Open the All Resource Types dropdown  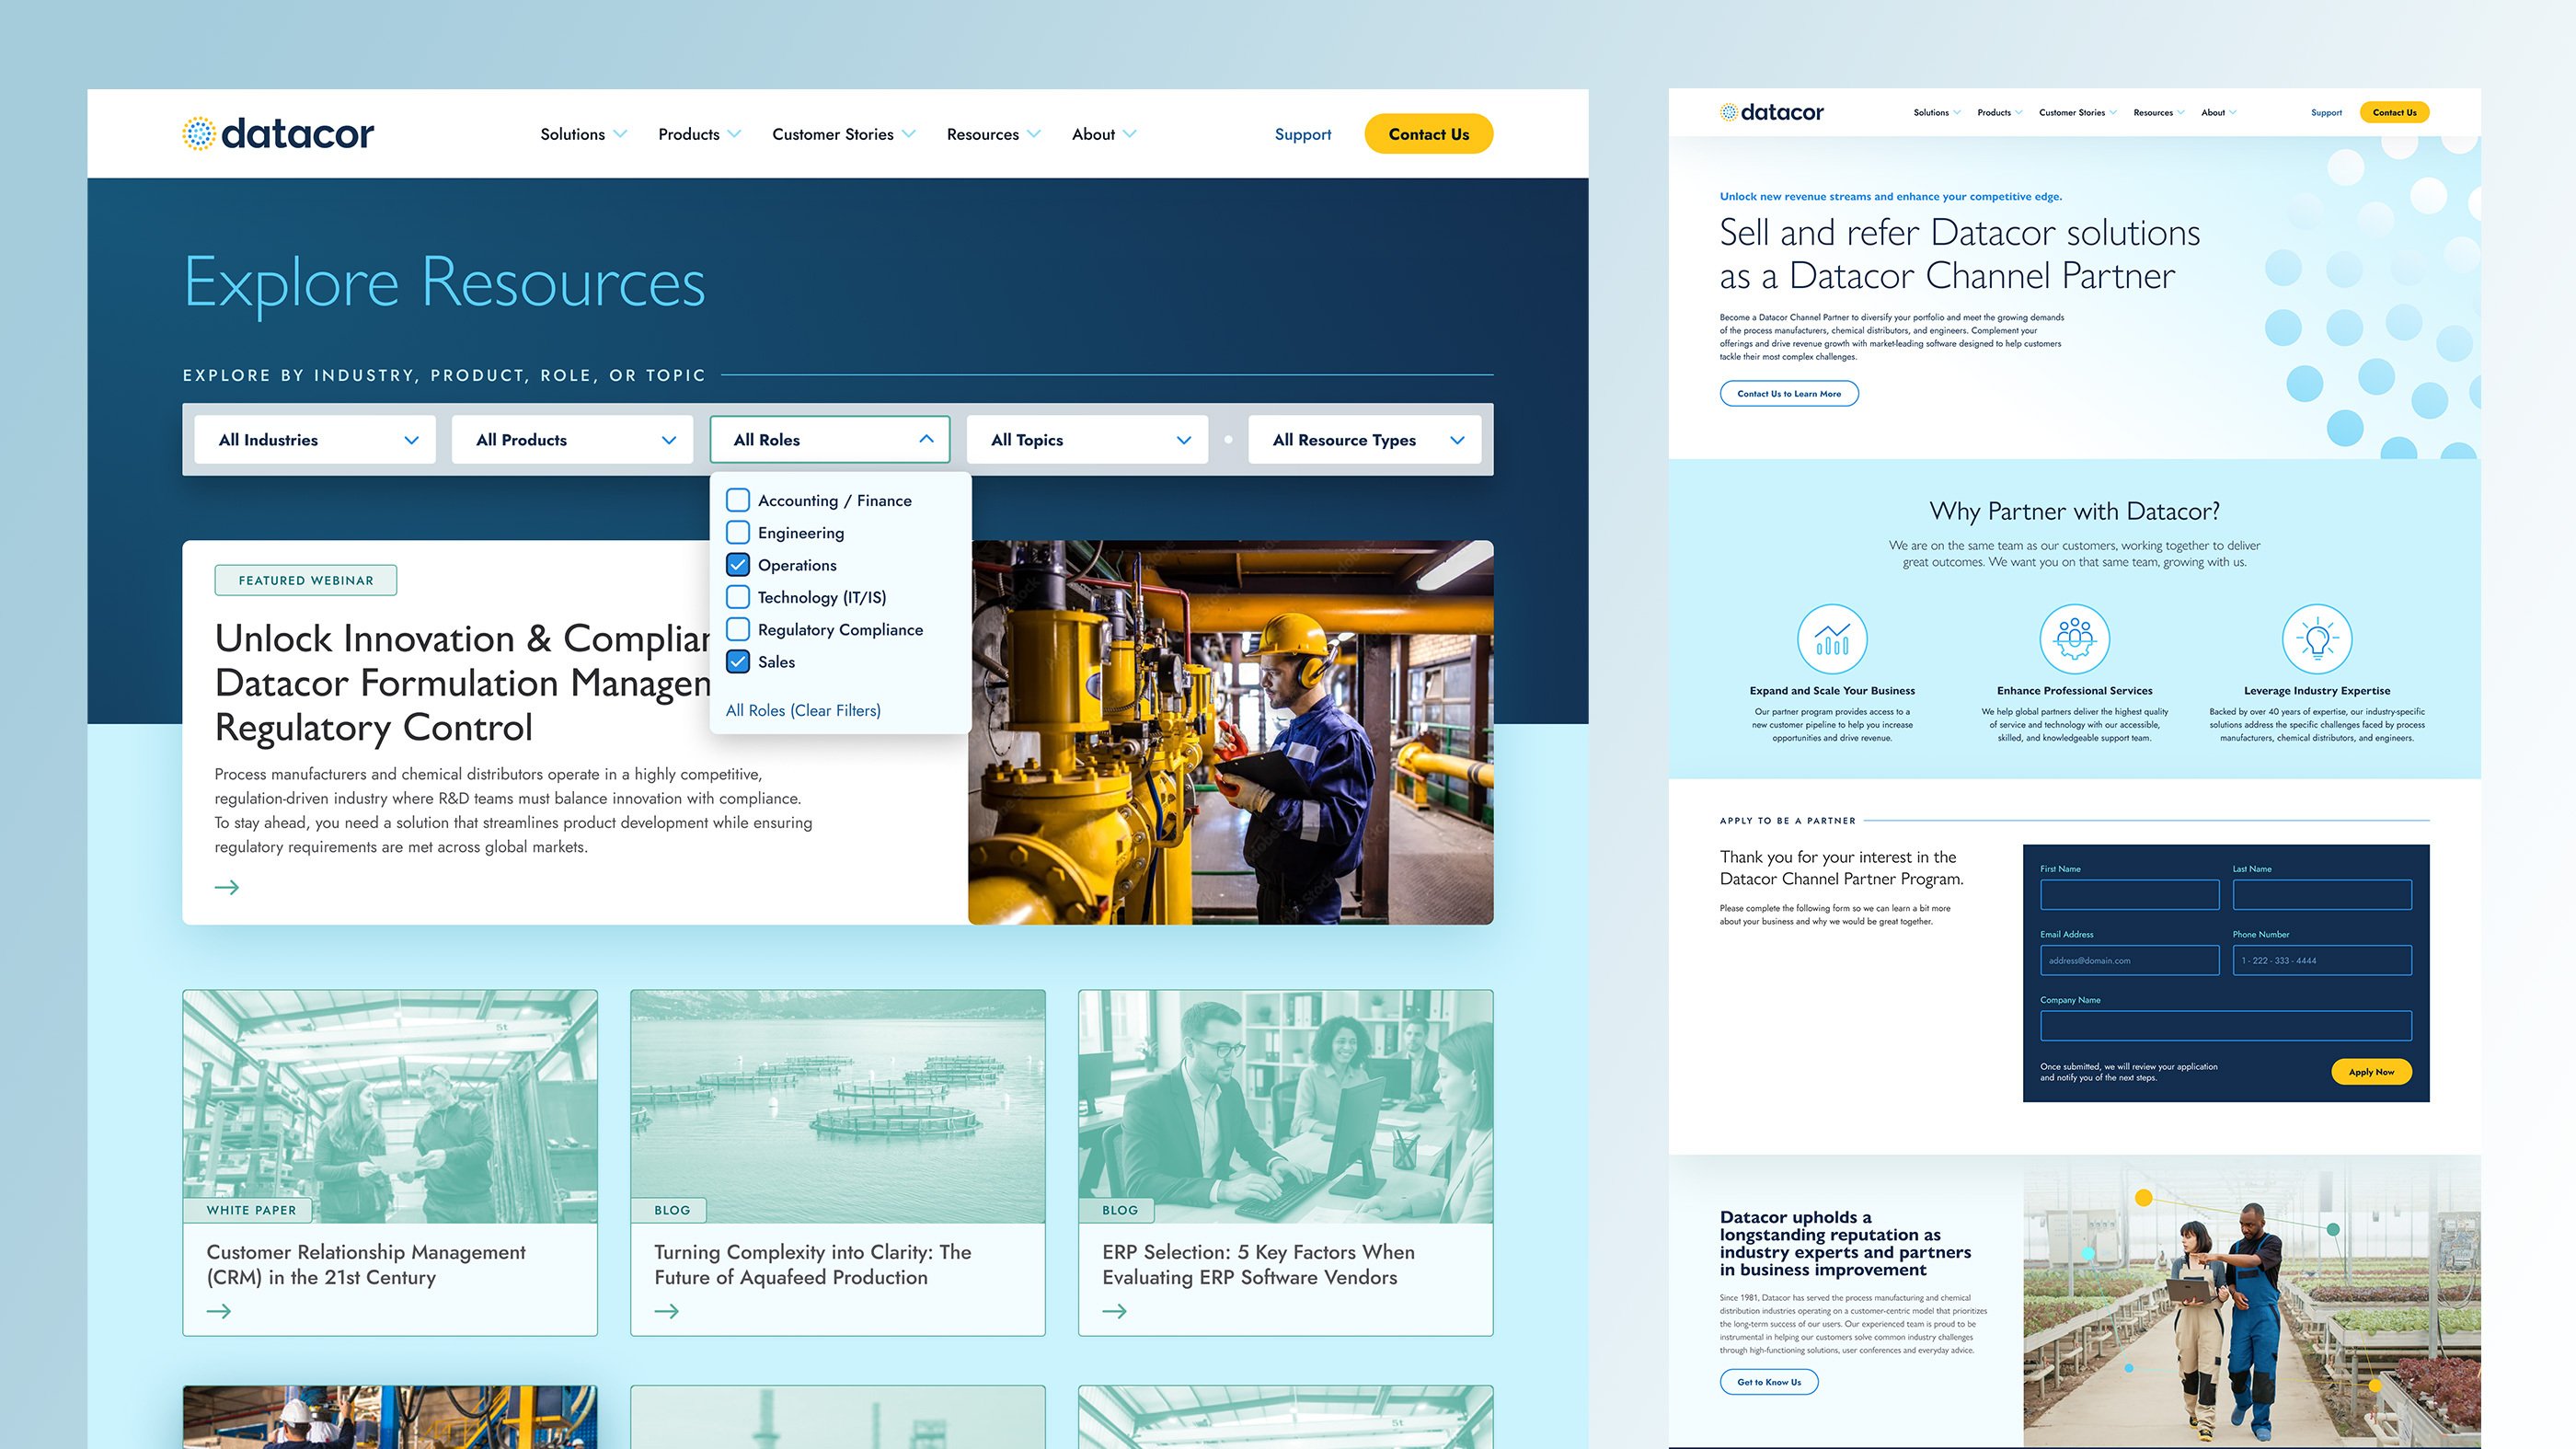coord(1365,440)
